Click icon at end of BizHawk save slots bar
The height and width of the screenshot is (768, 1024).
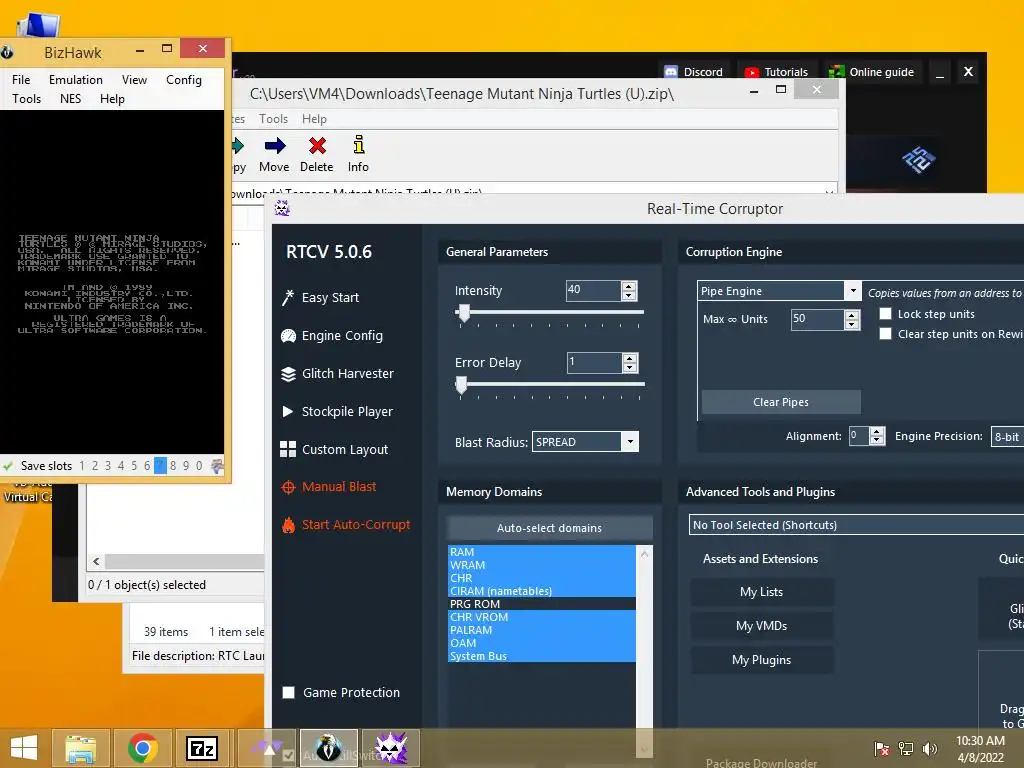point(217,466)
